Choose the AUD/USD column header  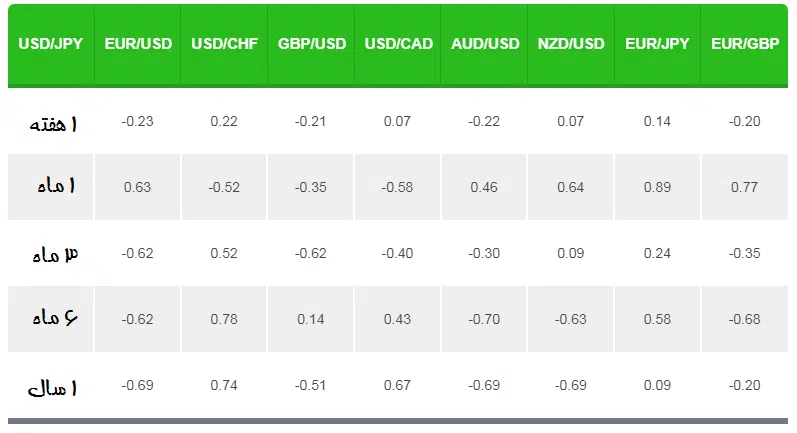pyautogui.click(x=484, y=44)
